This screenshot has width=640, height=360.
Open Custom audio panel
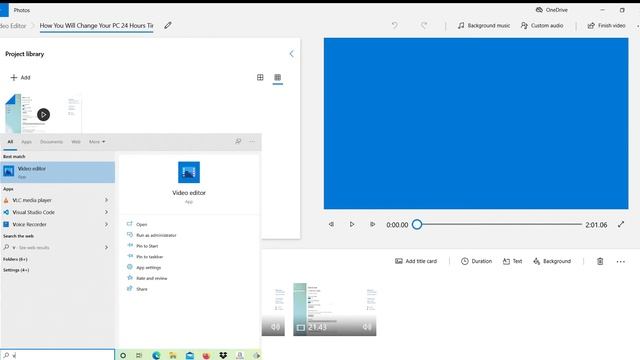(542, 25)
